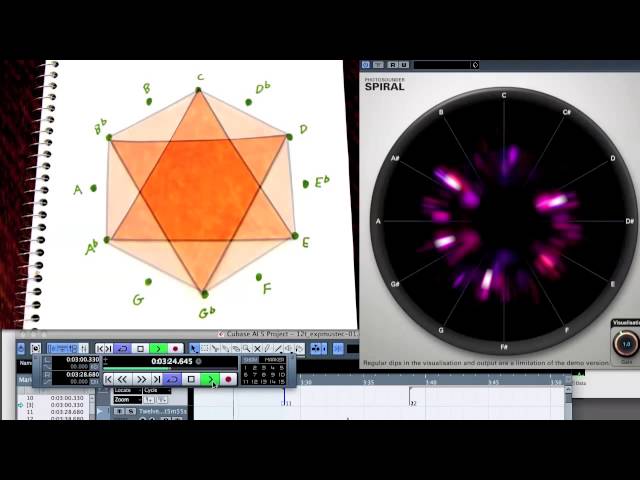Screen dimensions: 640x480
Task: Click Rewind in transport panel
Action: point(122,379)
